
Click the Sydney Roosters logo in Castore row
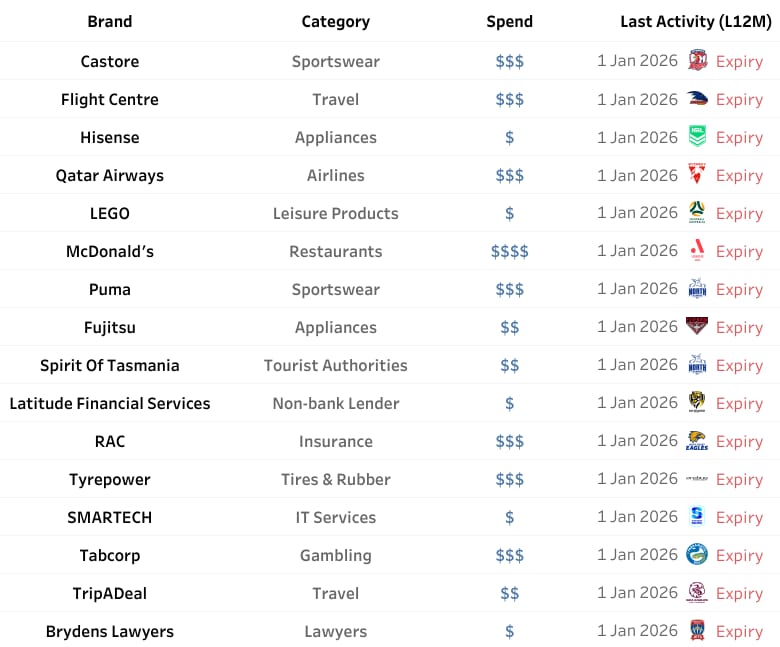(697, 61)
